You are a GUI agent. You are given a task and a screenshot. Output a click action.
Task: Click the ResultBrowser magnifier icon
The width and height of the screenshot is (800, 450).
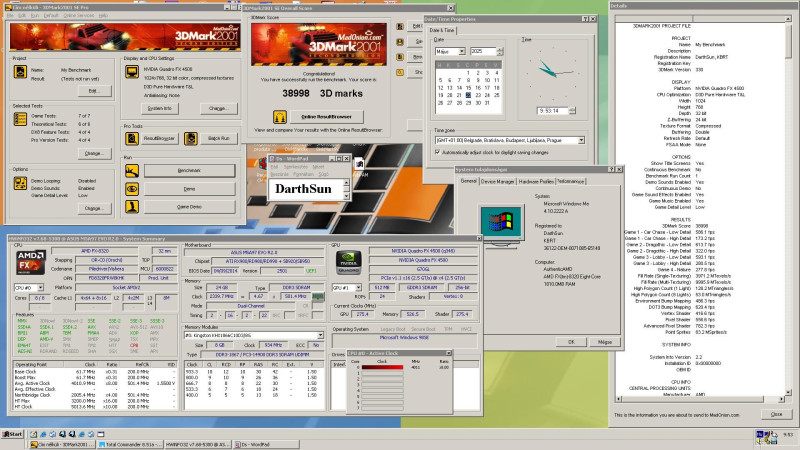pyautogui.click(x=132, y=138)
